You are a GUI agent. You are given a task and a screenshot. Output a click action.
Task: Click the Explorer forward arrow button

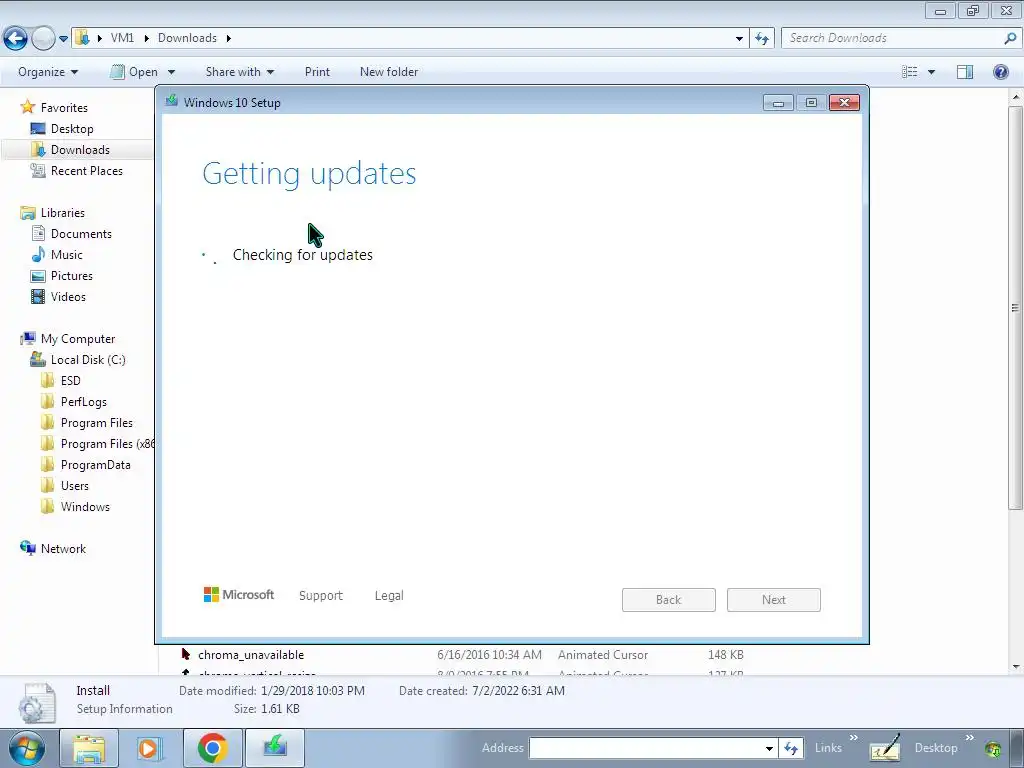43,39
